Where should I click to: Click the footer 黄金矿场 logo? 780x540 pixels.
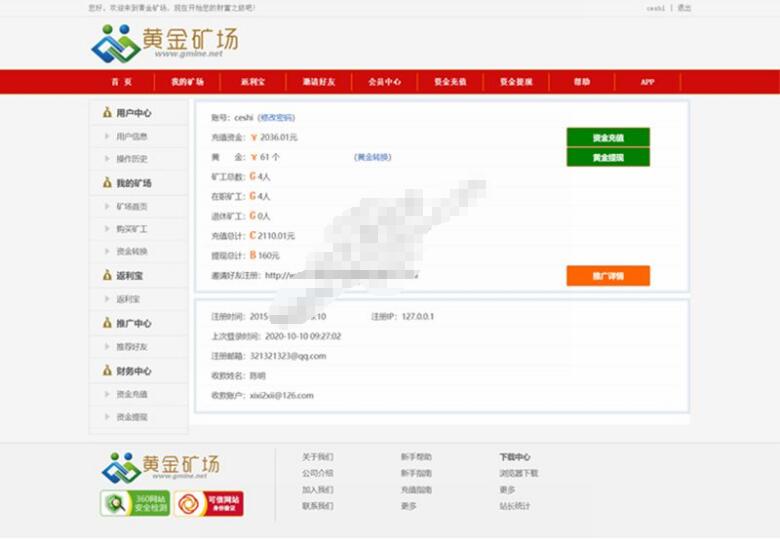point(160,467)
